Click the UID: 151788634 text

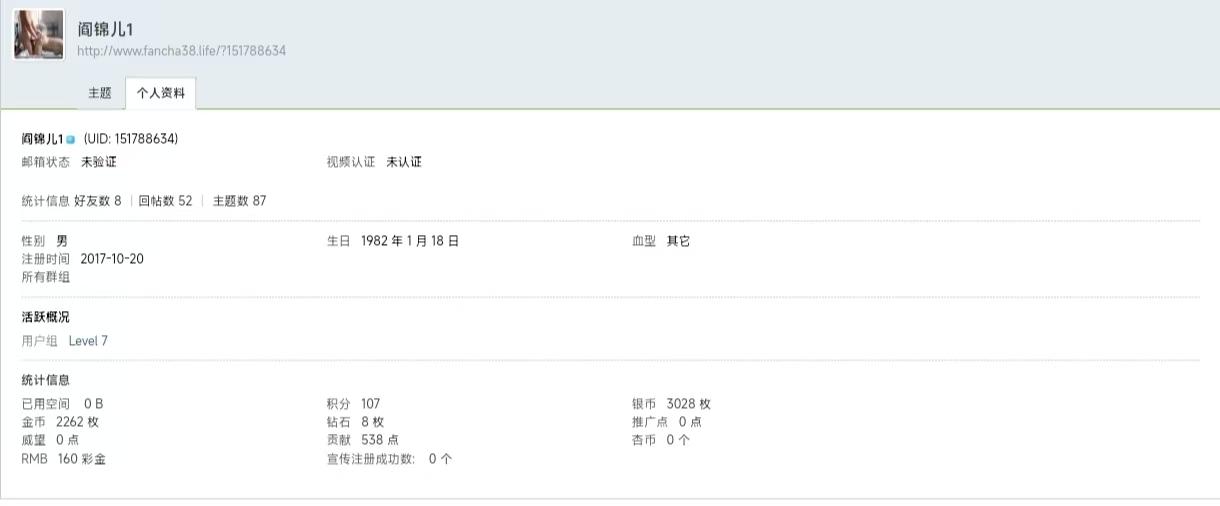pyautogui.click(x=131, y=139)
